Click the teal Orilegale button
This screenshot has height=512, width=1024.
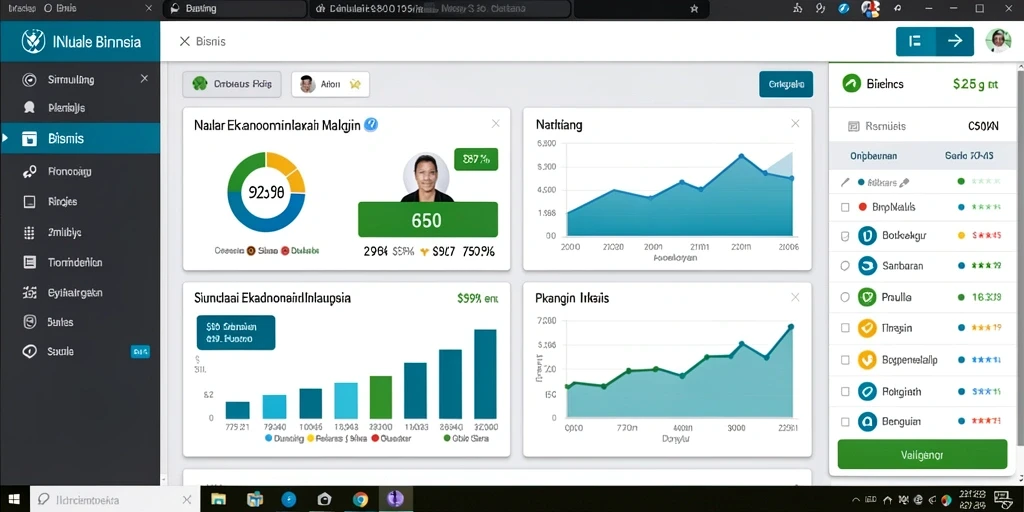pos(786,84)
